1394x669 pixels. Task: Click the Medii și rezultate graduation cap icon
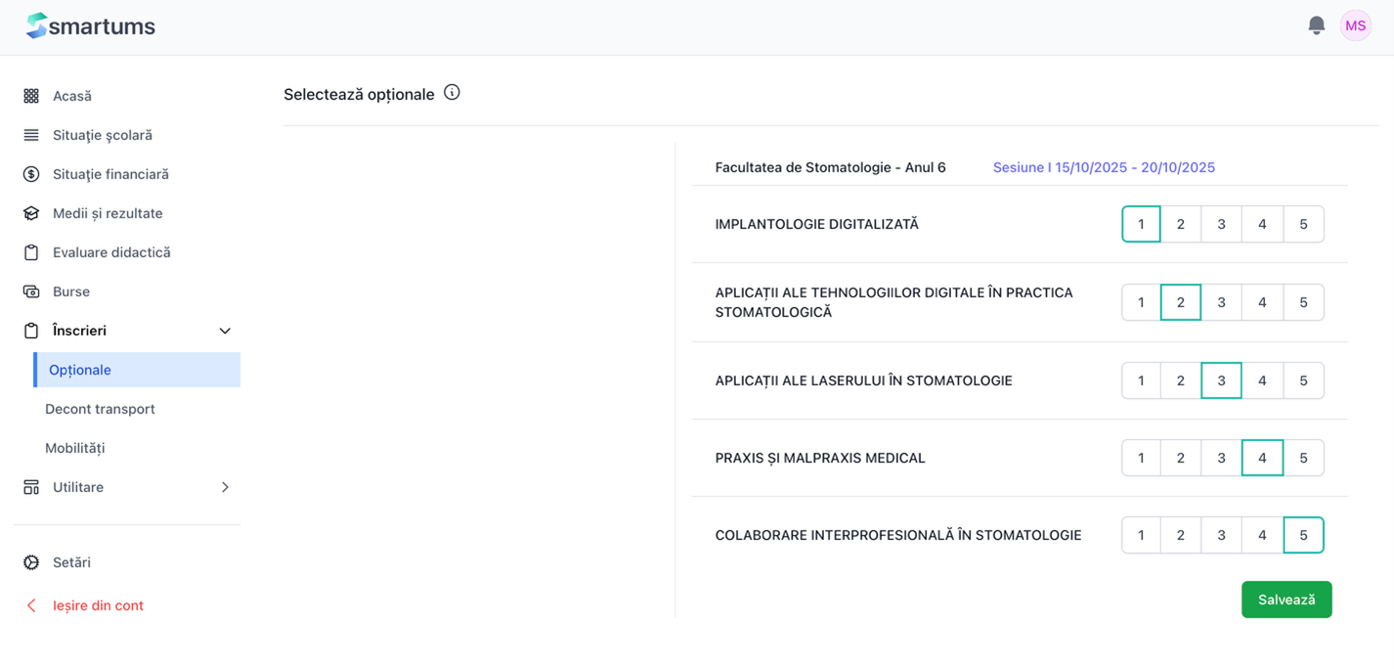(x=31, y=213)
